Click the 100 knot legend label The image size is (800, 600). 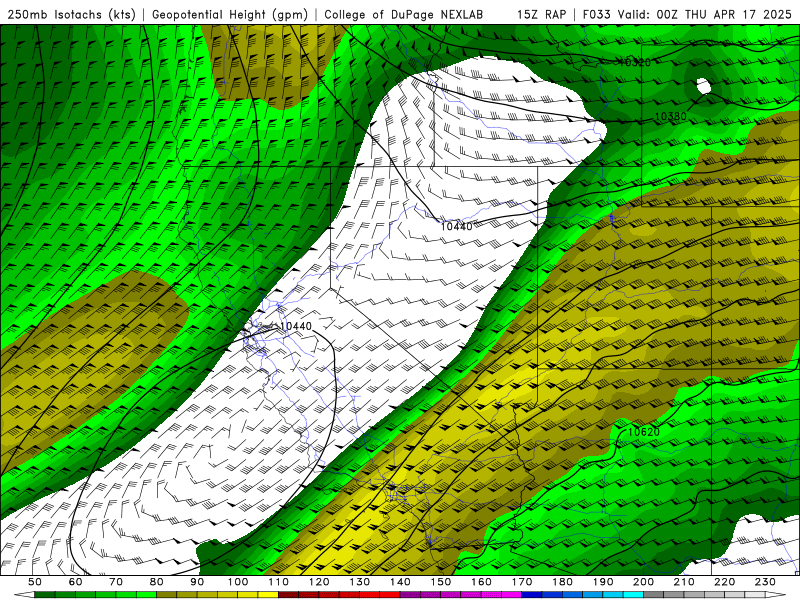(238, 582)
